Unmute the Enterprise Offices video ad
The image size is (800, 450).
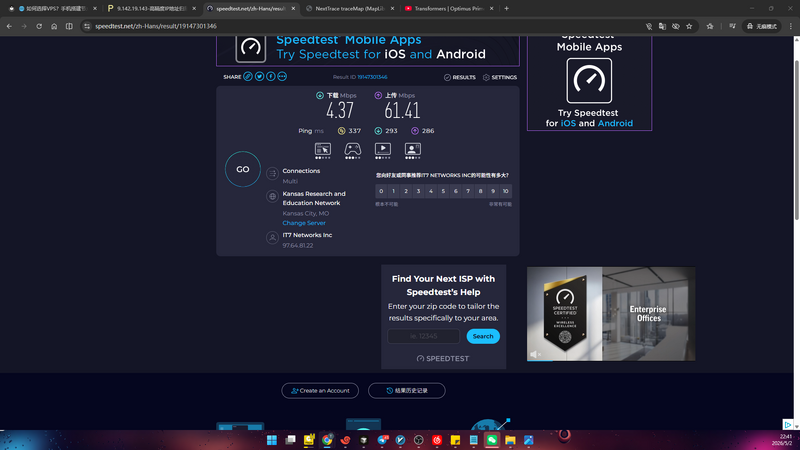[x=535, y=354]
